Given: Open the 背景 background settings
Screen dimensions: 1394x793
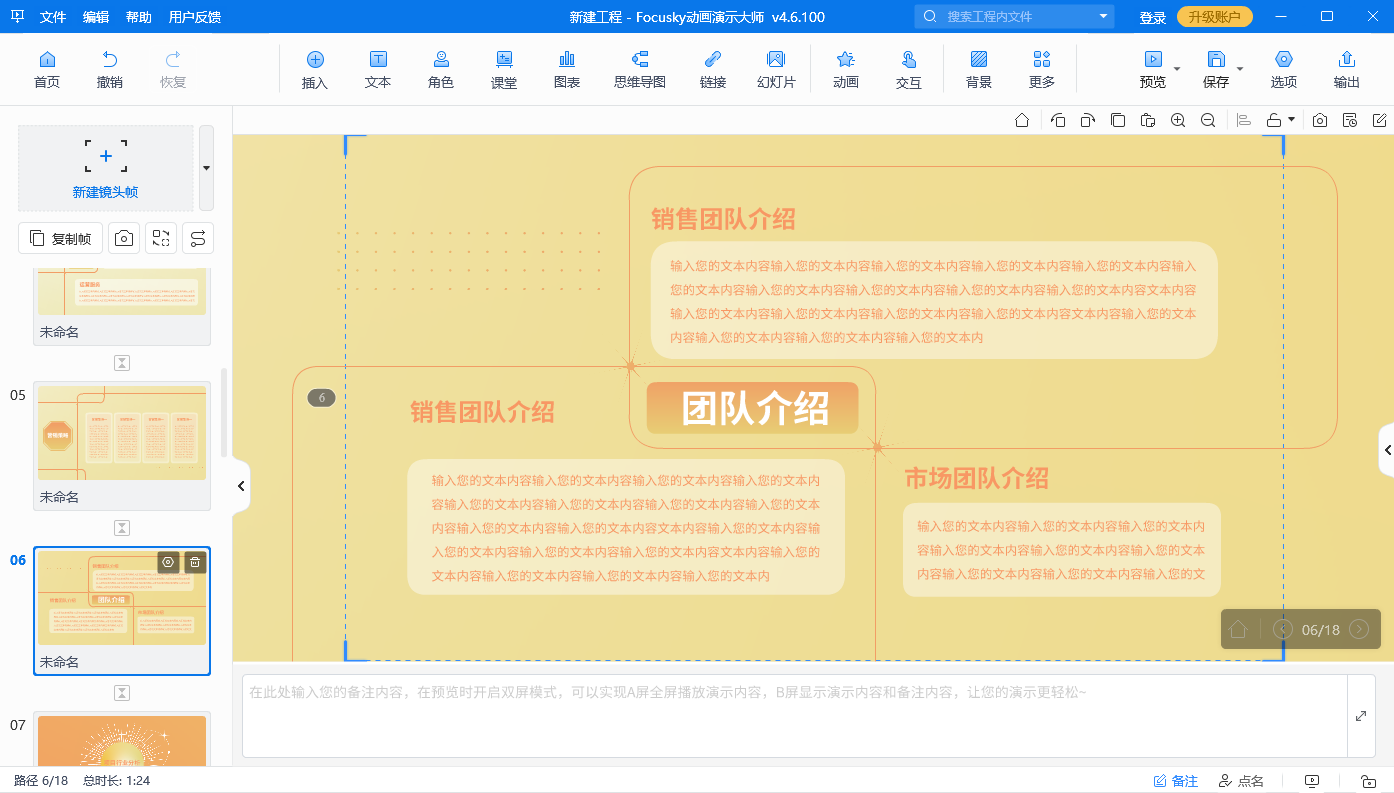Looking at the screenshot, I should click(x=979, y=69).
